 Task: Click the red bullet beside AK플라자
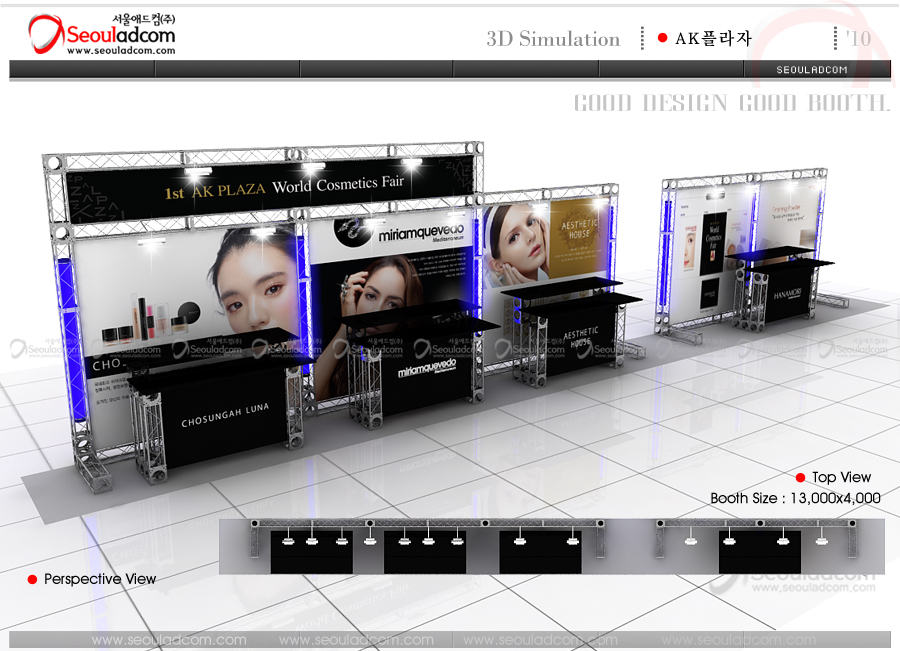(662, 38)
